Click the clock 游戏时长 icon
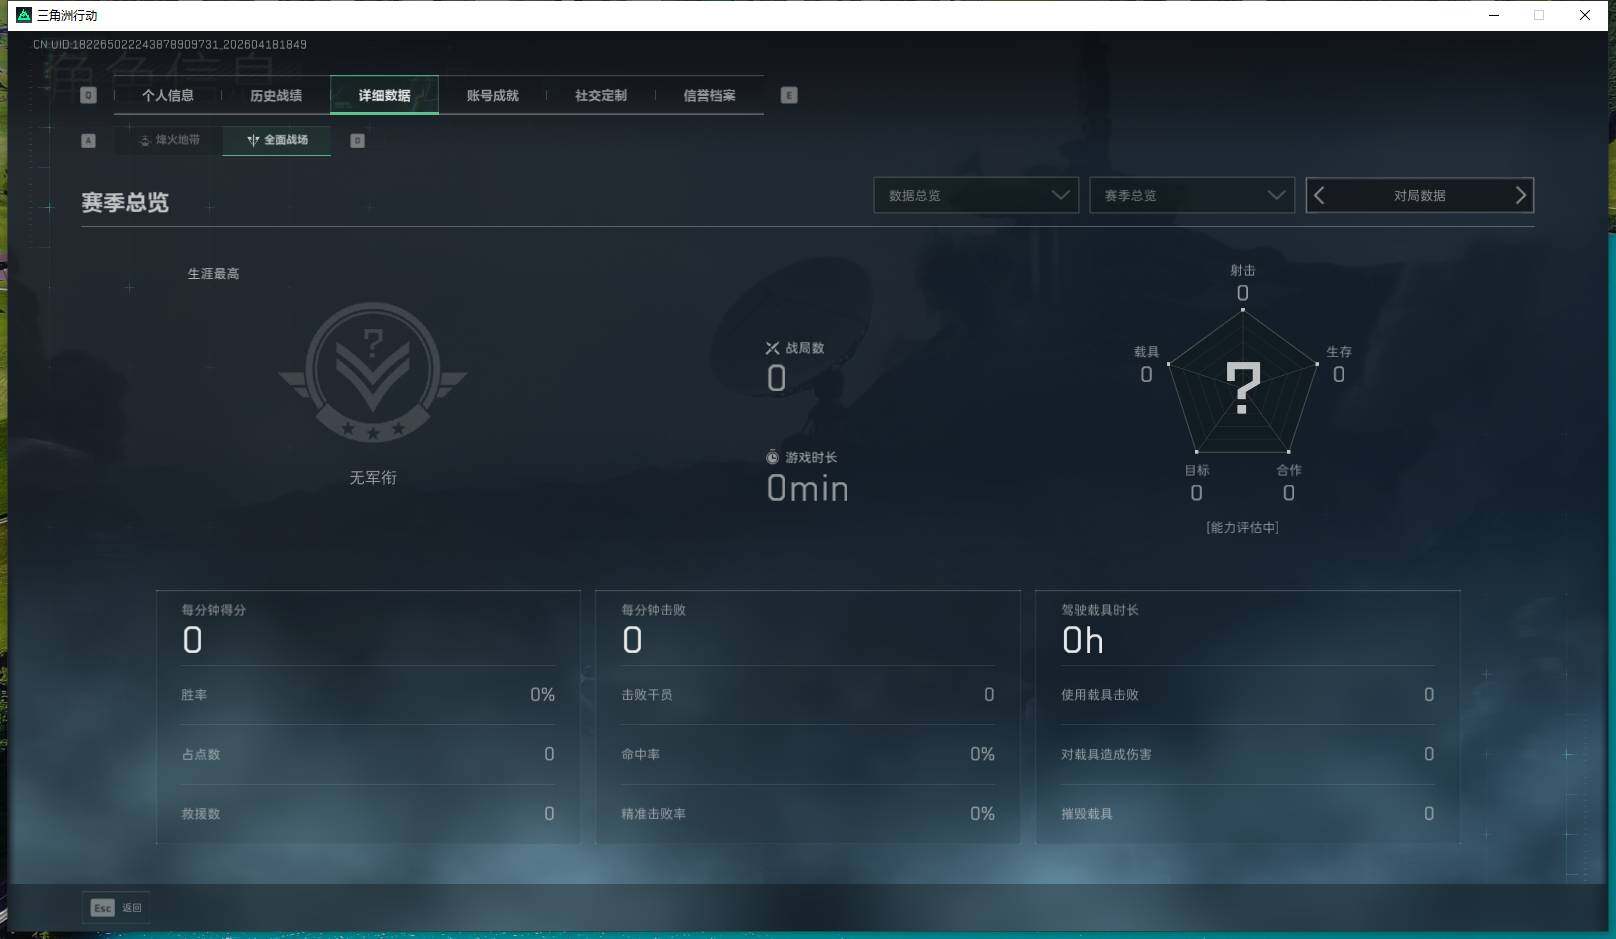Viewport: 1616px width, 939px height. click(x=772, y=457)
